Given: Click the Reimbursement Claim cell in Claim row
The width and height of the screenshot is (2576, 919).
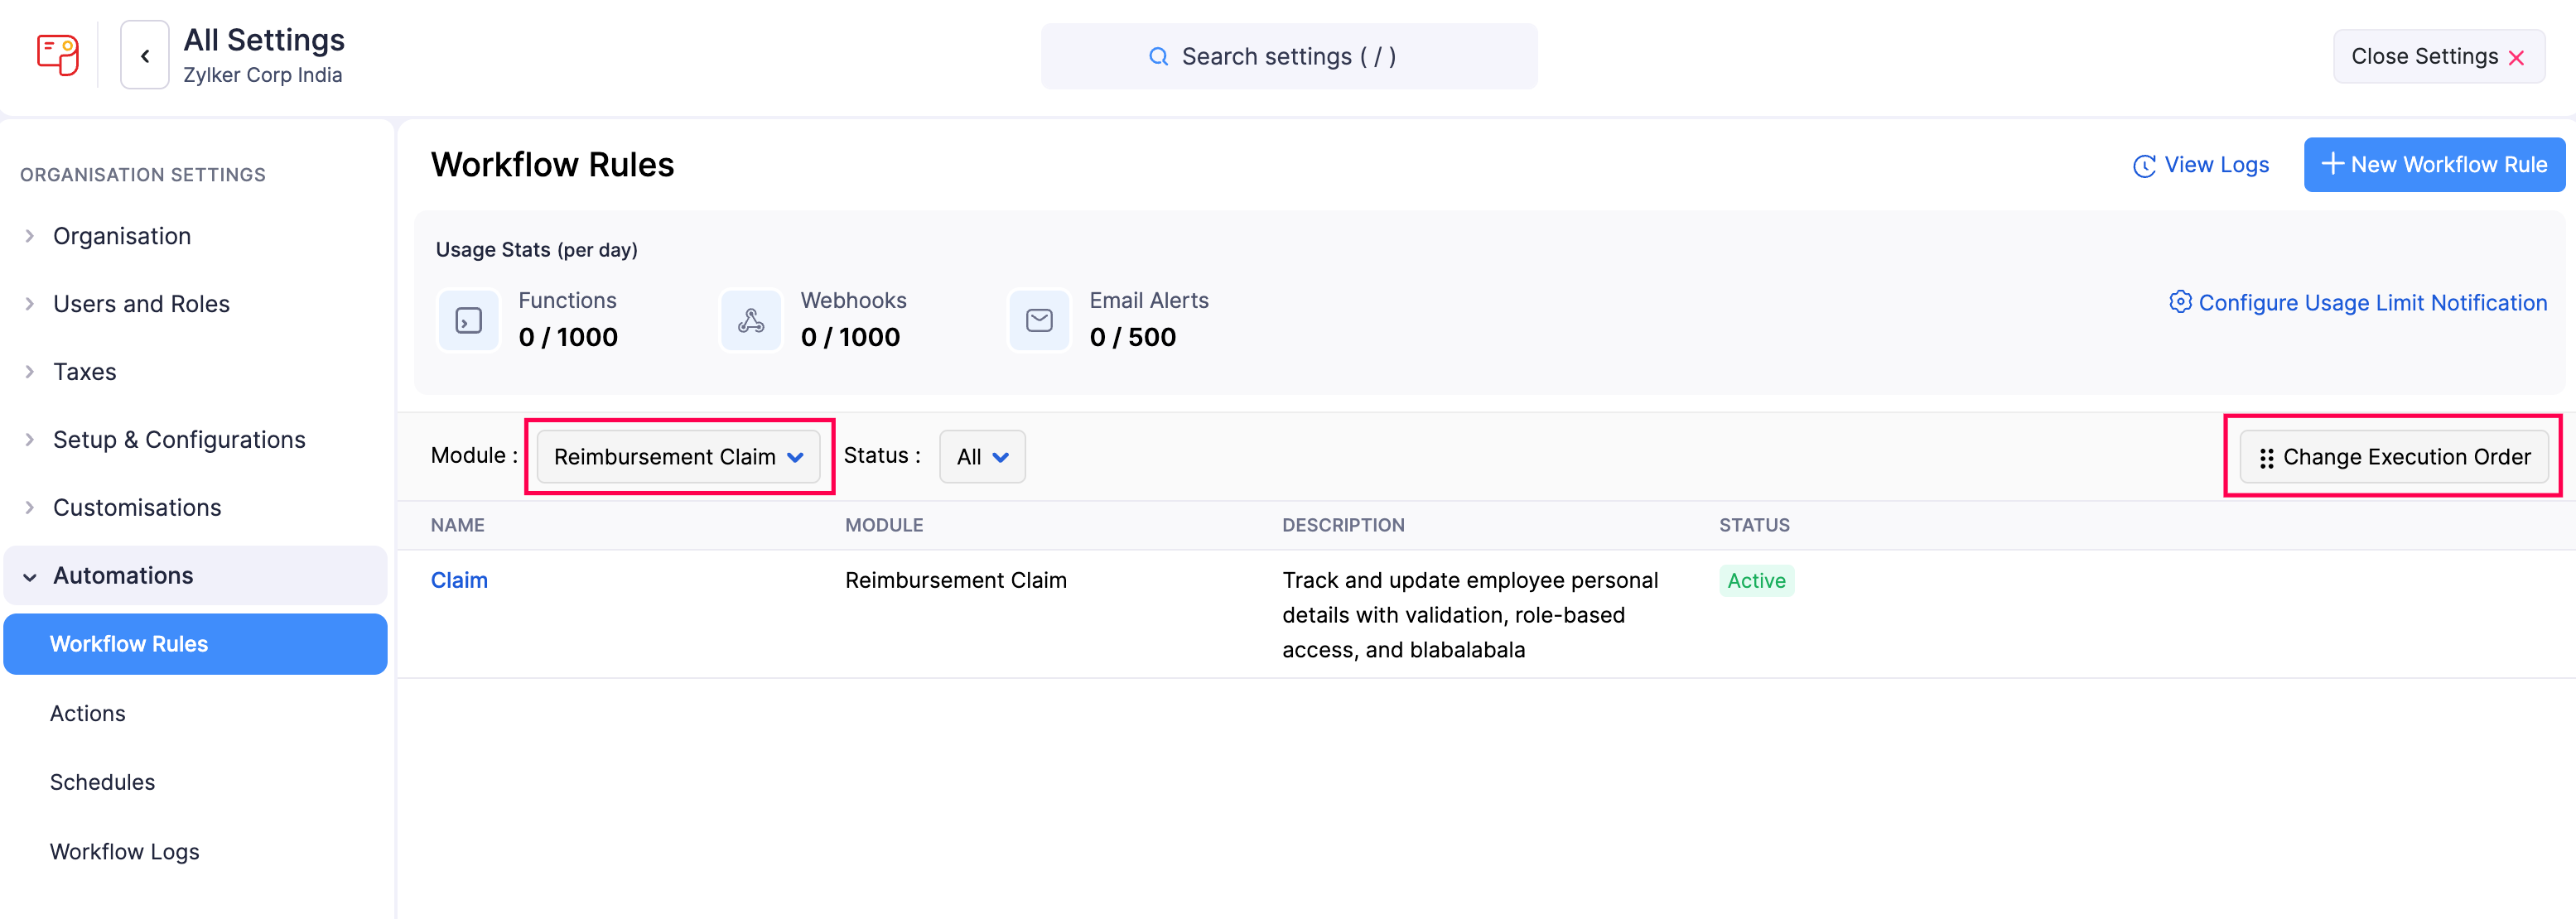Looking at the screenshot, I should click(x=955, y=580).
